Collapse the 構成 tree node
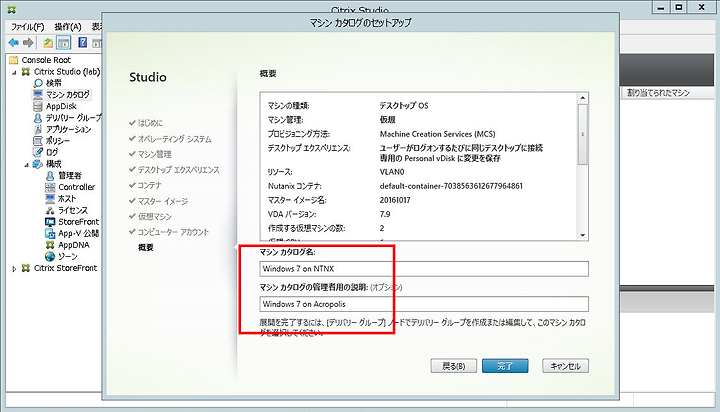The height and width of the screenshot is (412, 720). pos(26,165)
